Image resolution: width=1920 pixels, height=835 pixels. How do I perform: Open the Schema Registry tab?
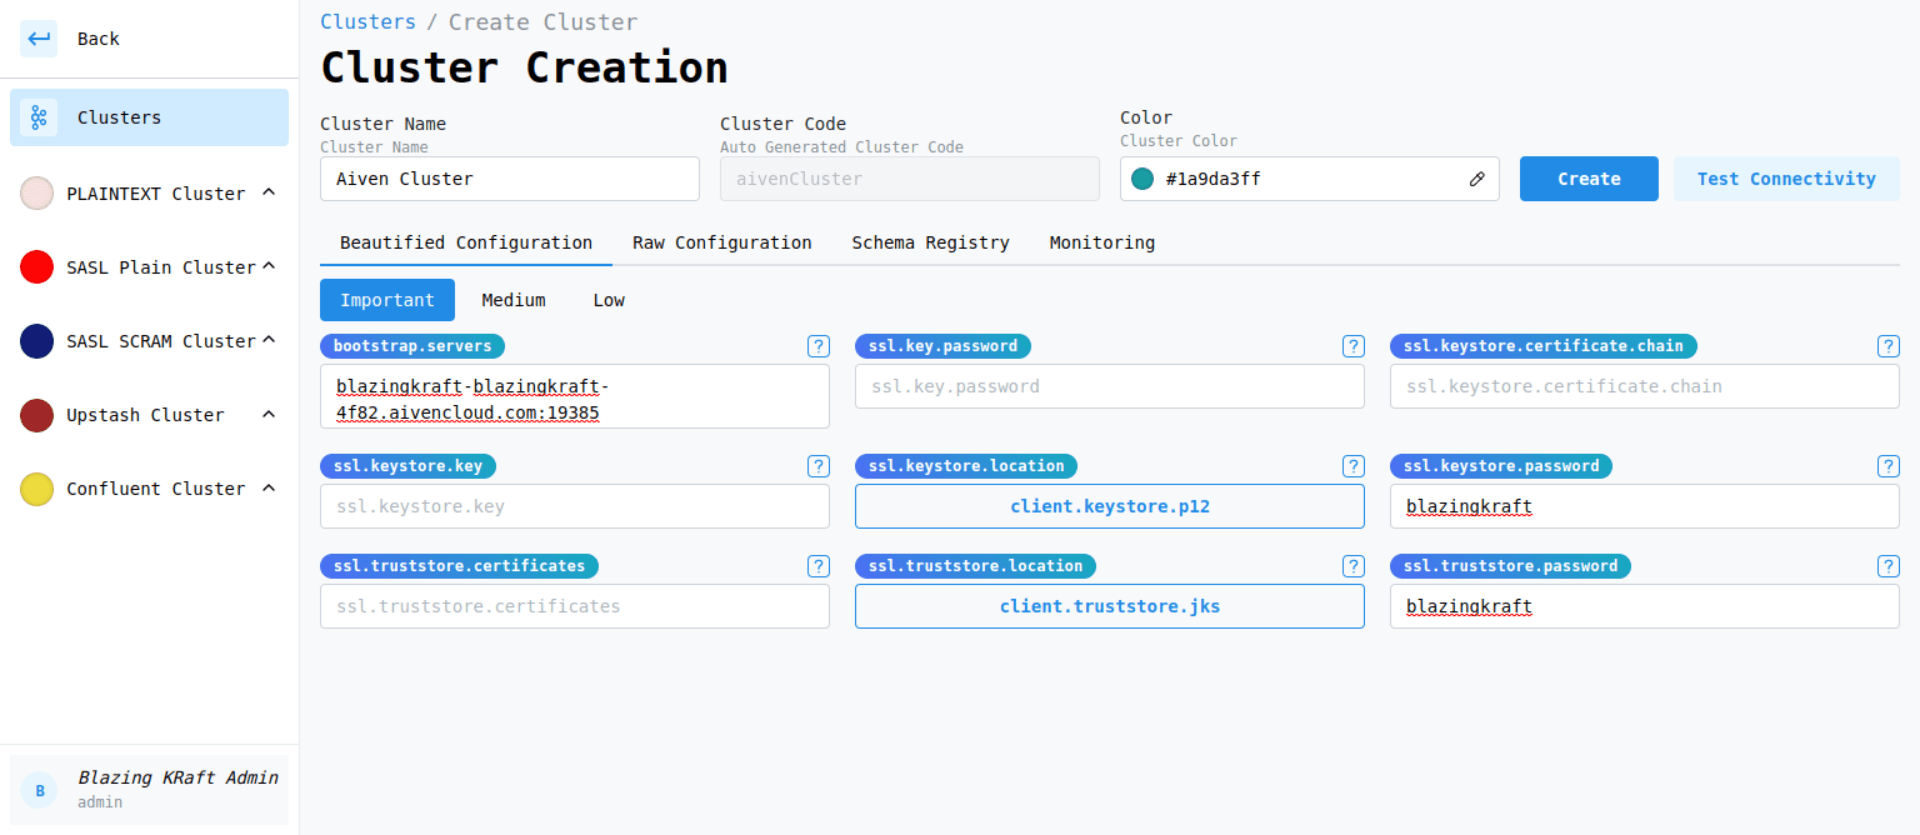tap(931, 243)
